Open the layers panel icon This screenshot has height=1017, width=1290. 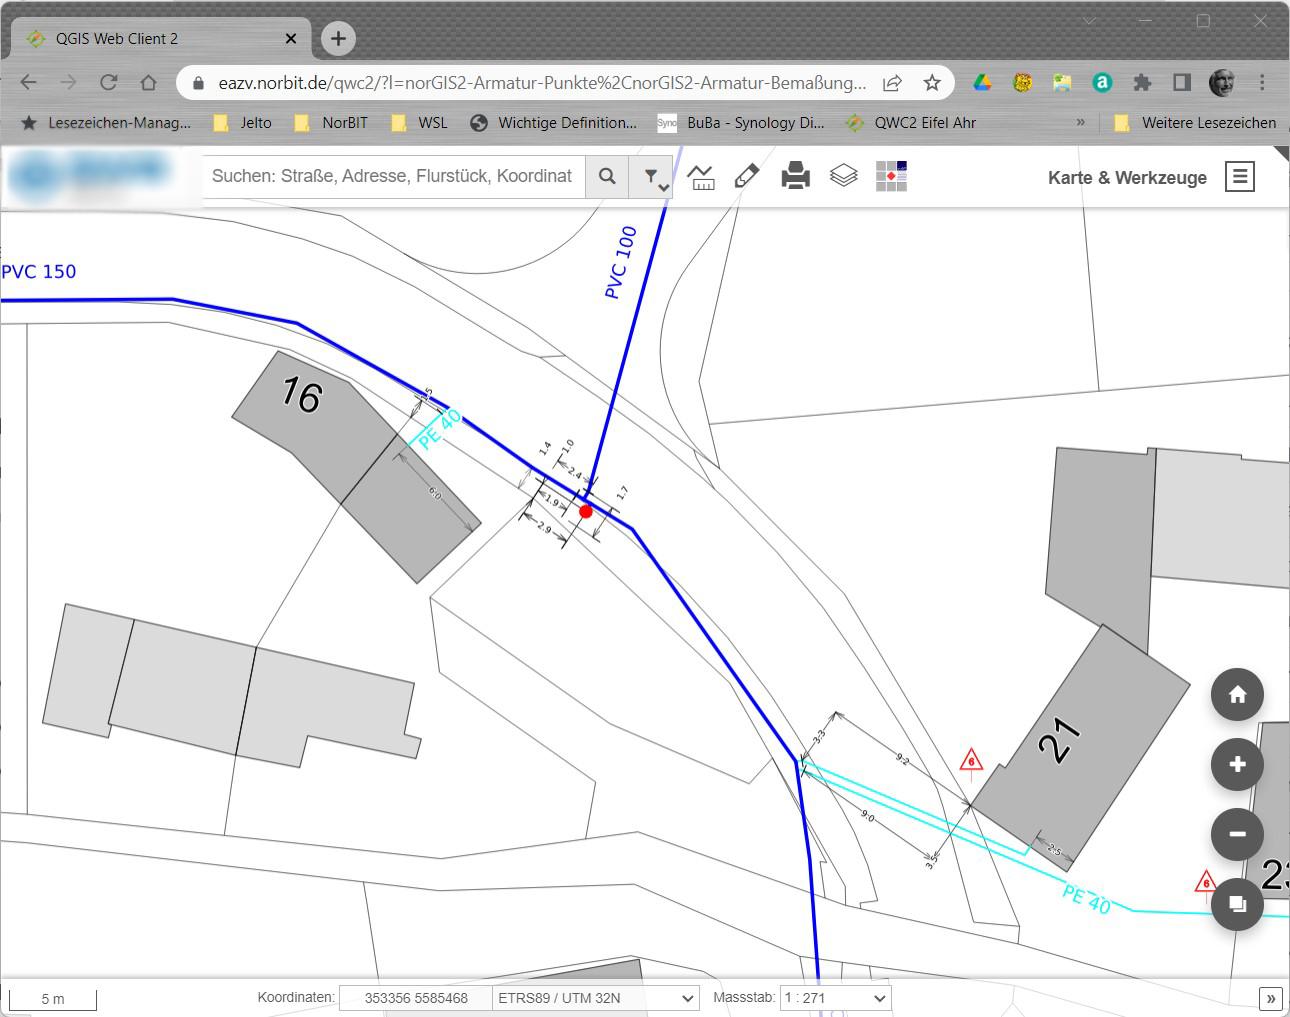point(842,175)
